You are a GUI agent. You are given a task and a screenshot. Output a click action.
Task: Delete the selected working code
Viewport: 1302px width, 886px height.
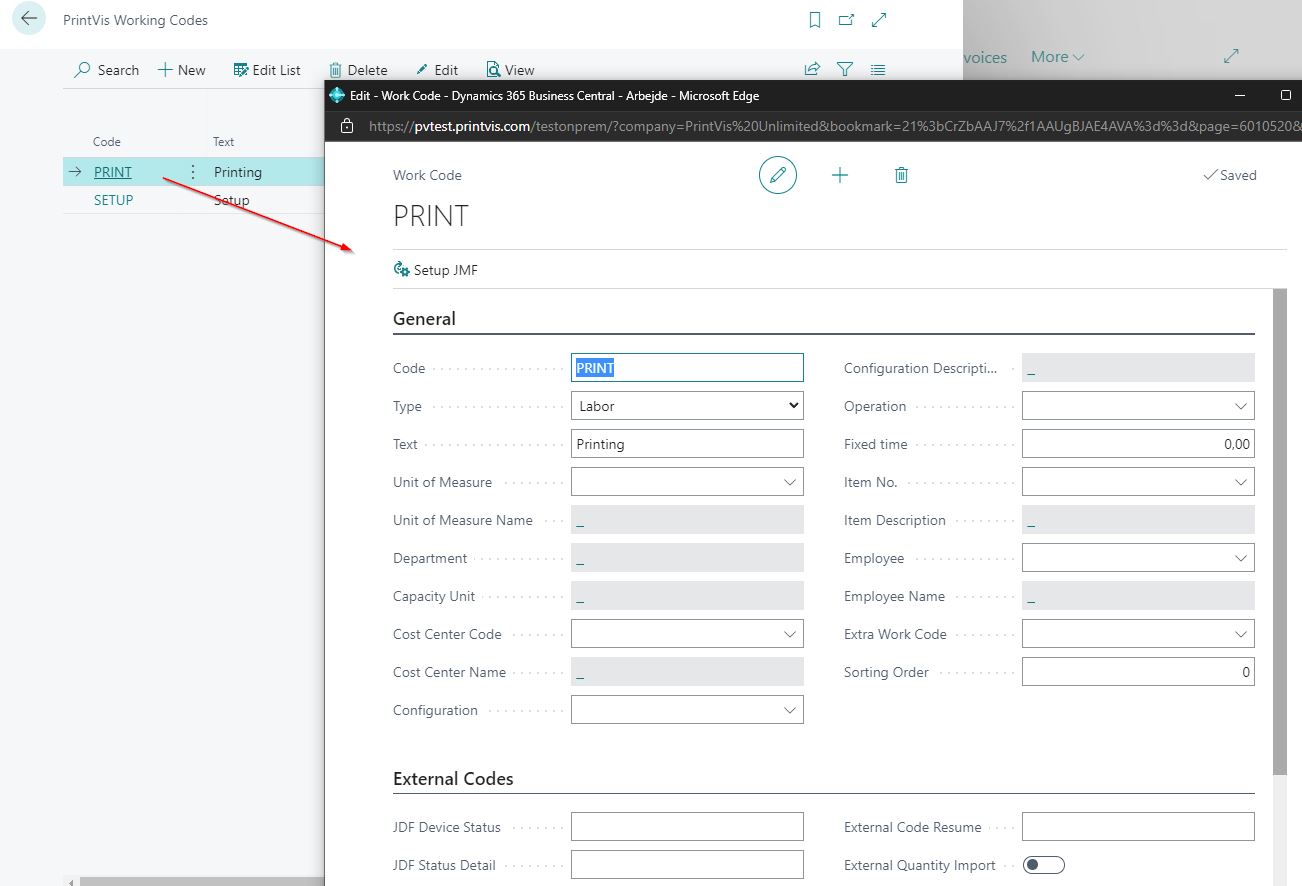(x=357, y=70)
